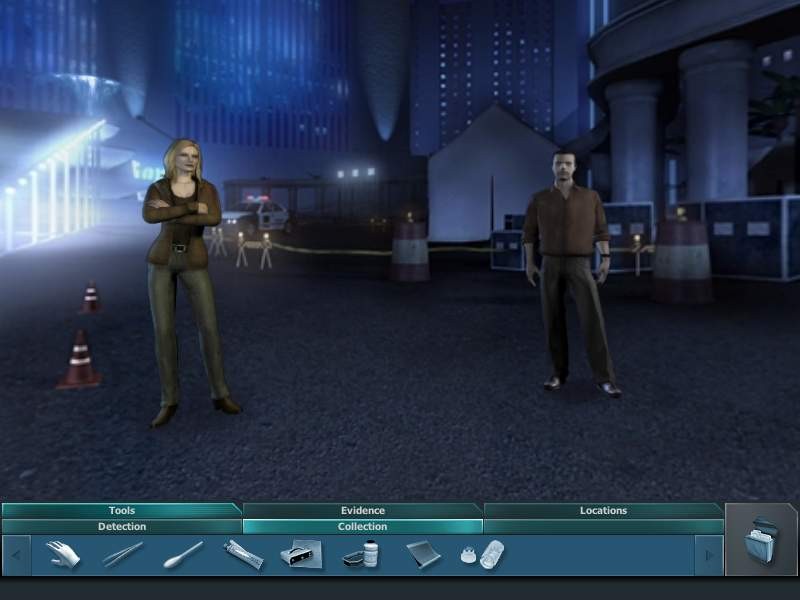800x600 pixels.
Task: Choose the adhesive lifting sheet tool
Action: click(x=422, y=554)
